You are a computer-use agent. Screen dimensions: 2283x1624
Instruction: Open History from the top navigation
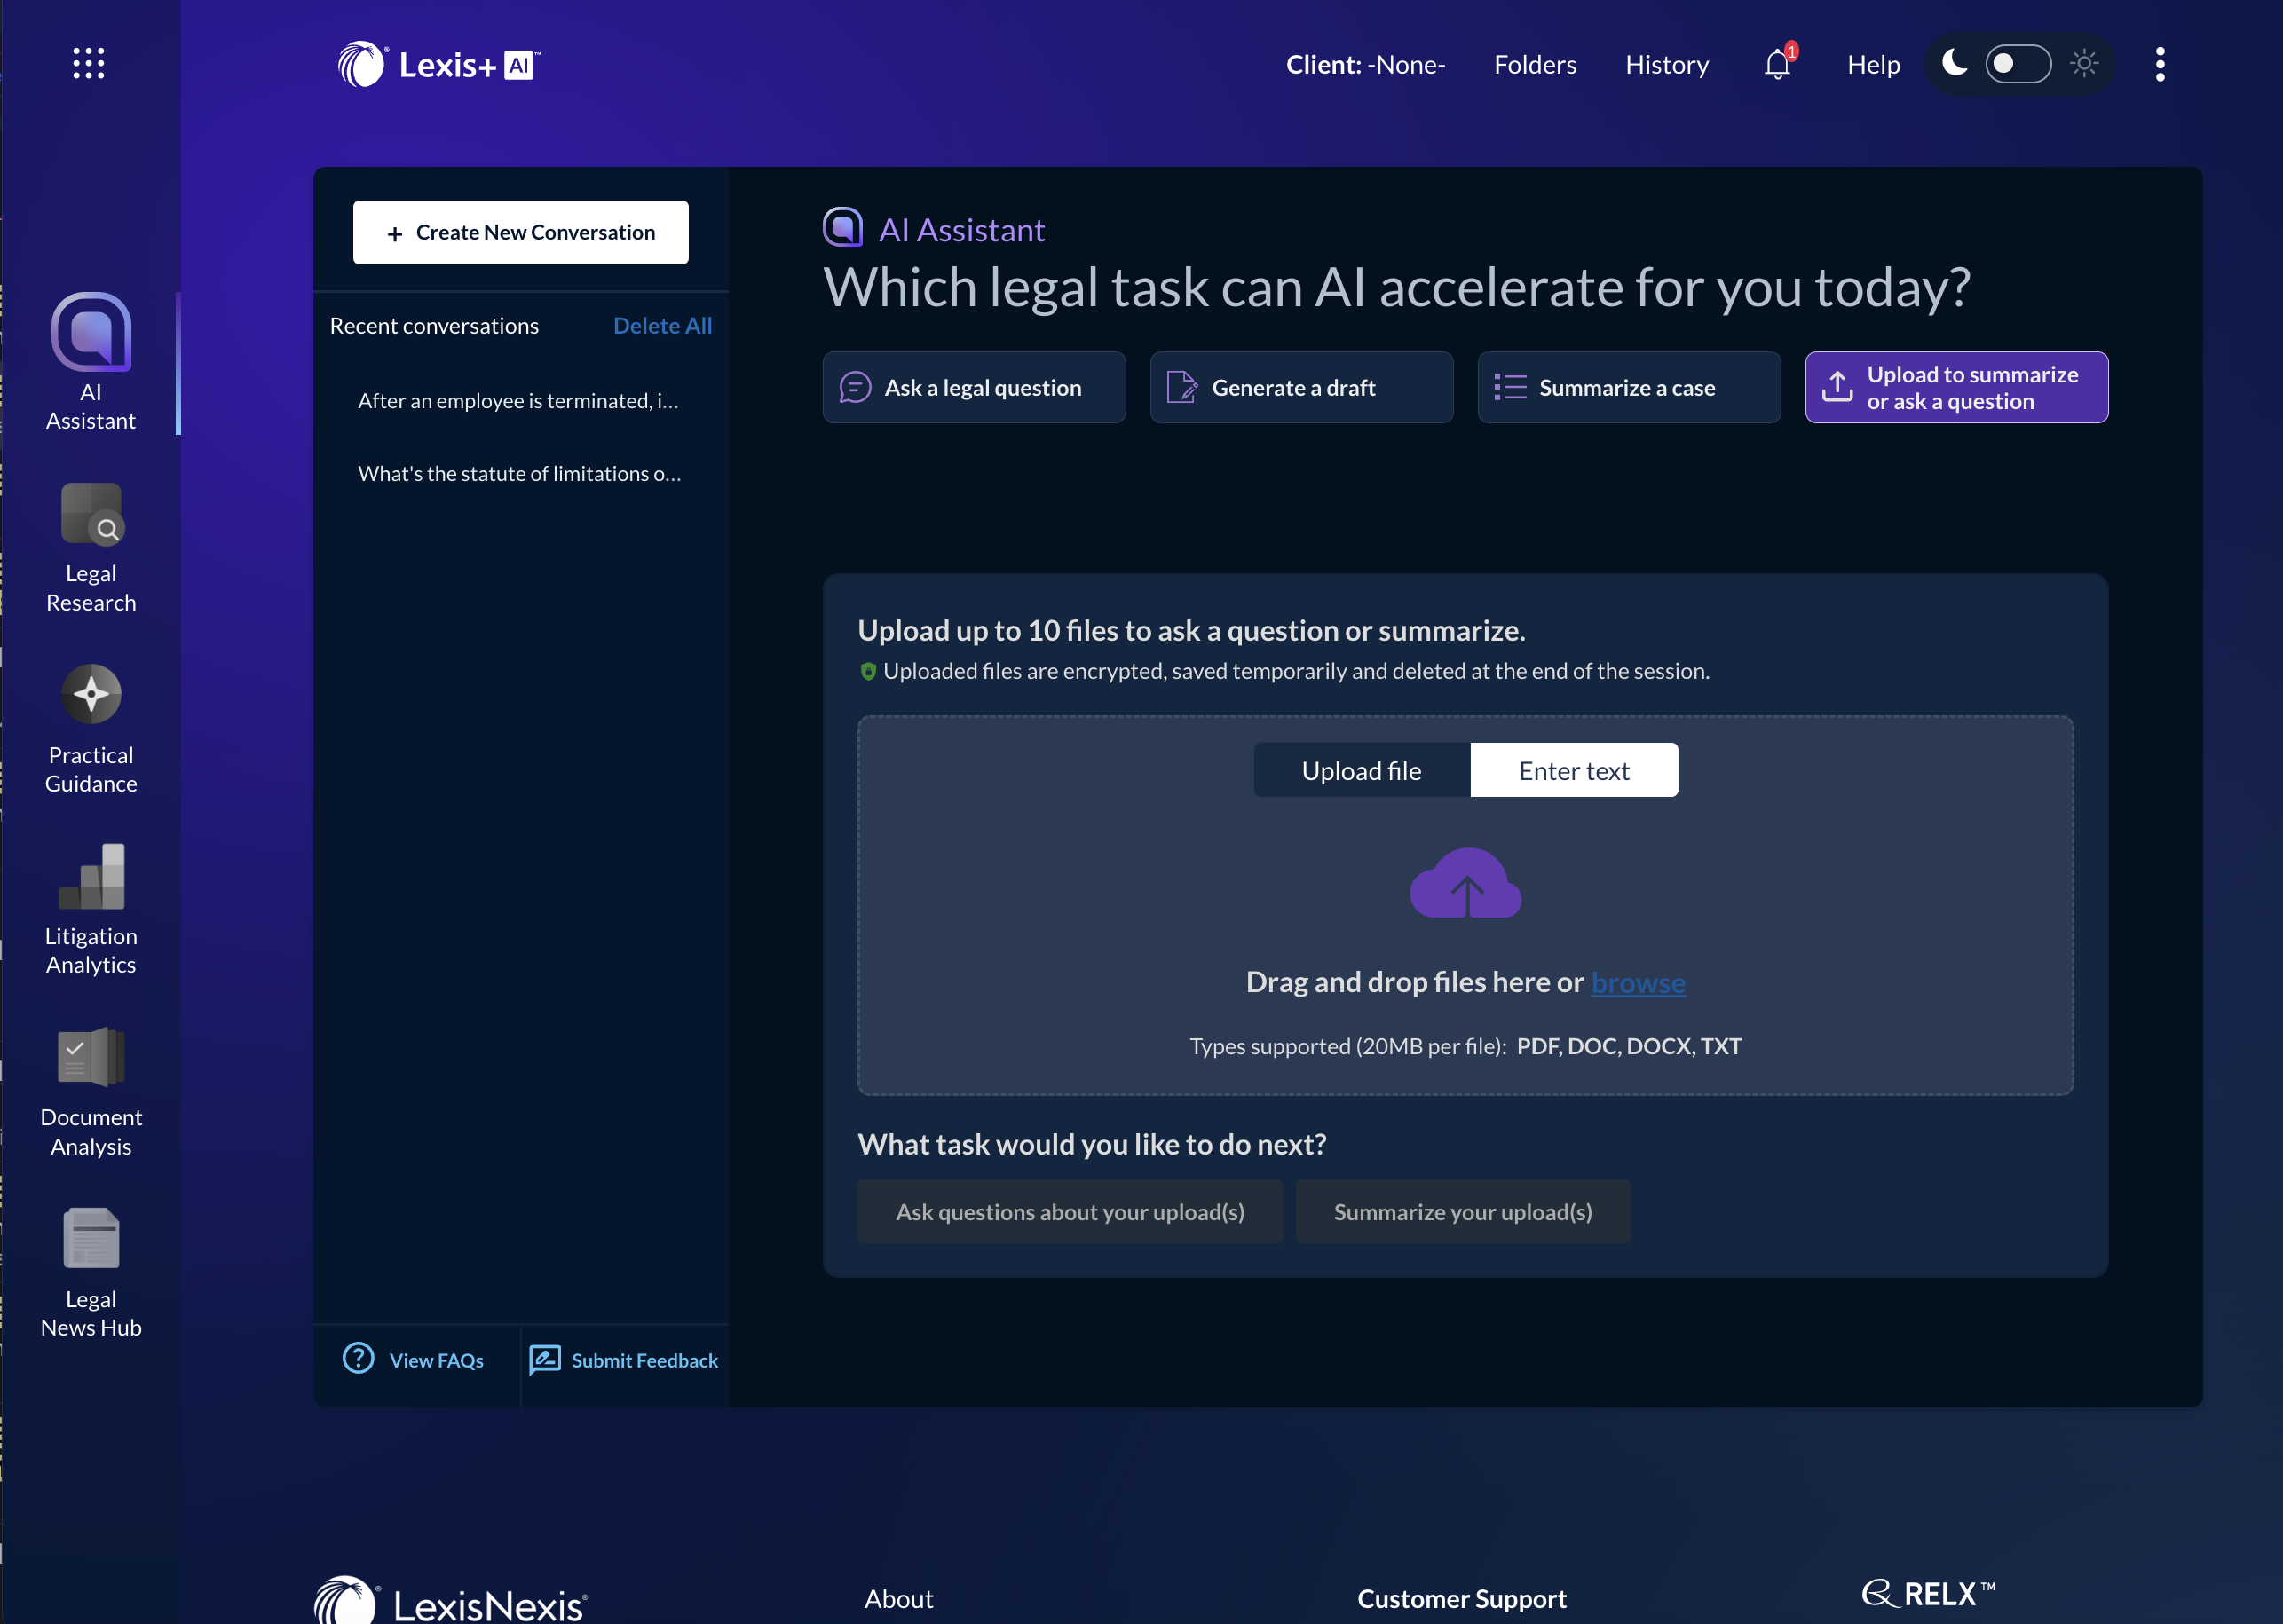[1667, 65]
